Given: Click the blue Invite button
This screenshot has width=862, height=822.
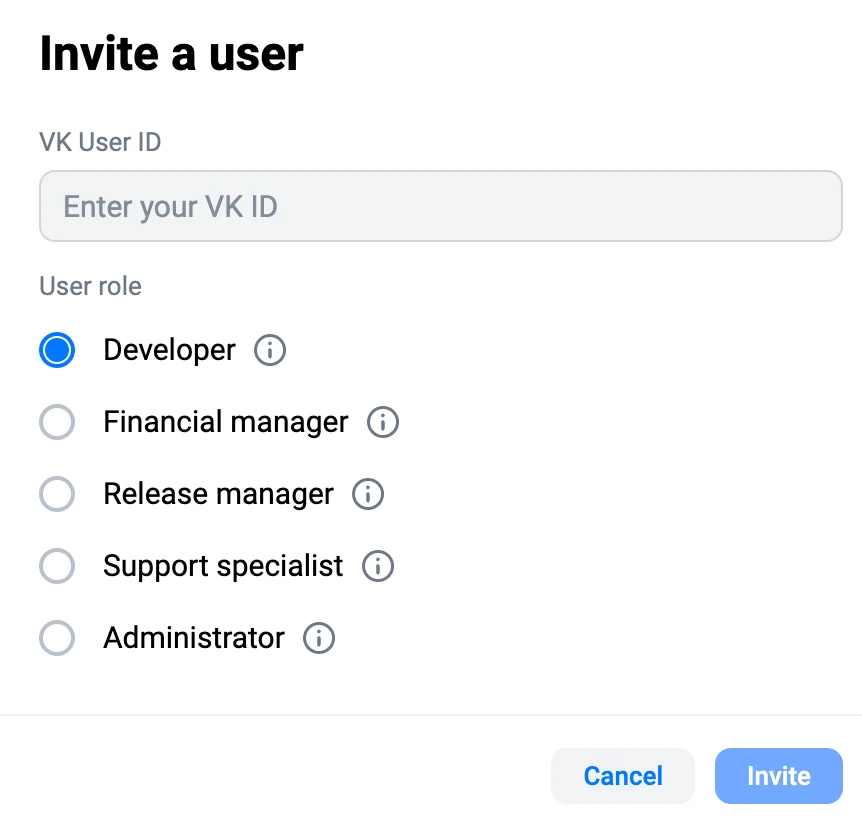Looking at the screenshot, I should [778, 776].
